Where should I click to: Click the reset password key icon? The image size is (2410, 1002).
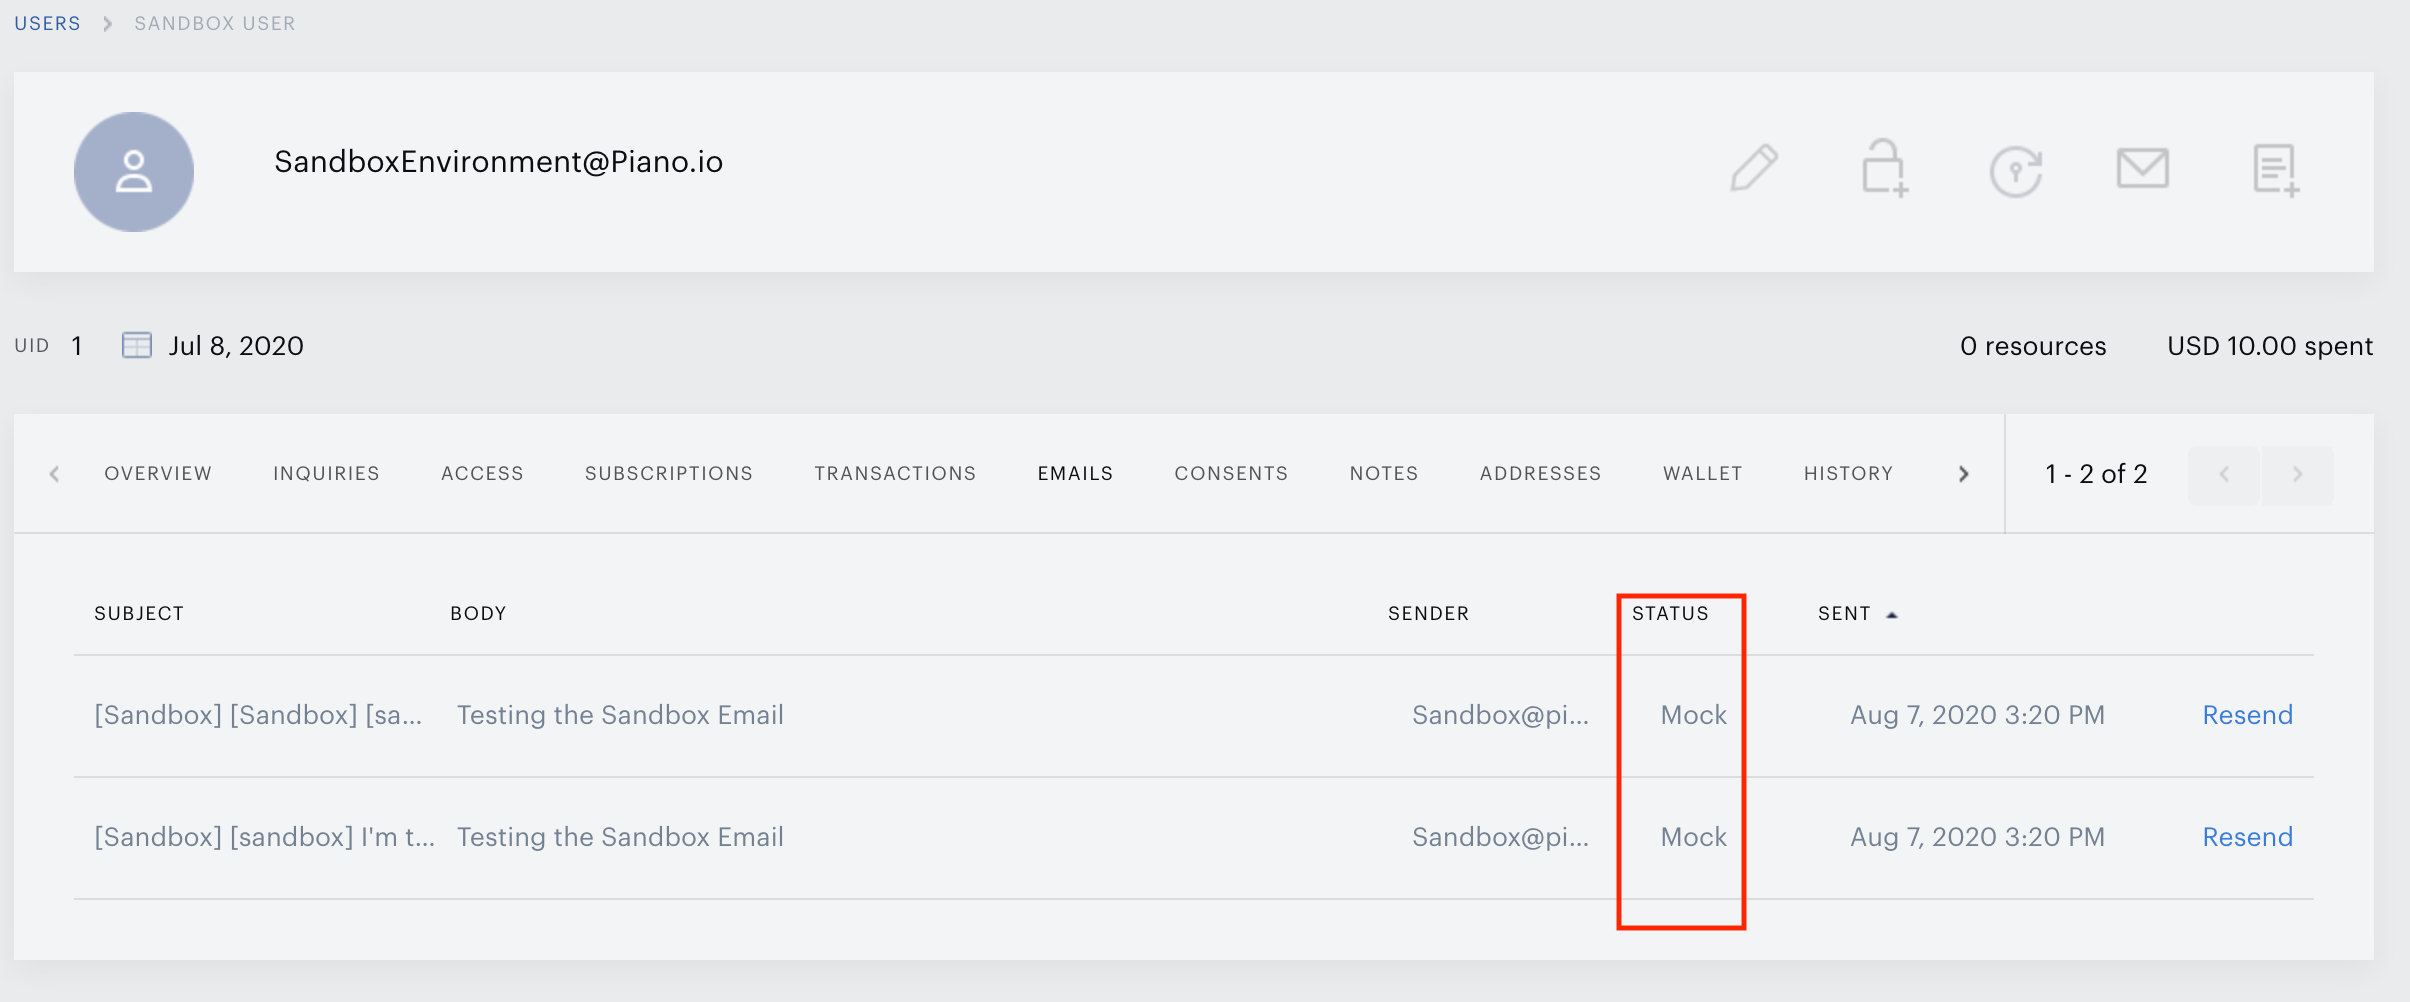[x=2015, y=171]
